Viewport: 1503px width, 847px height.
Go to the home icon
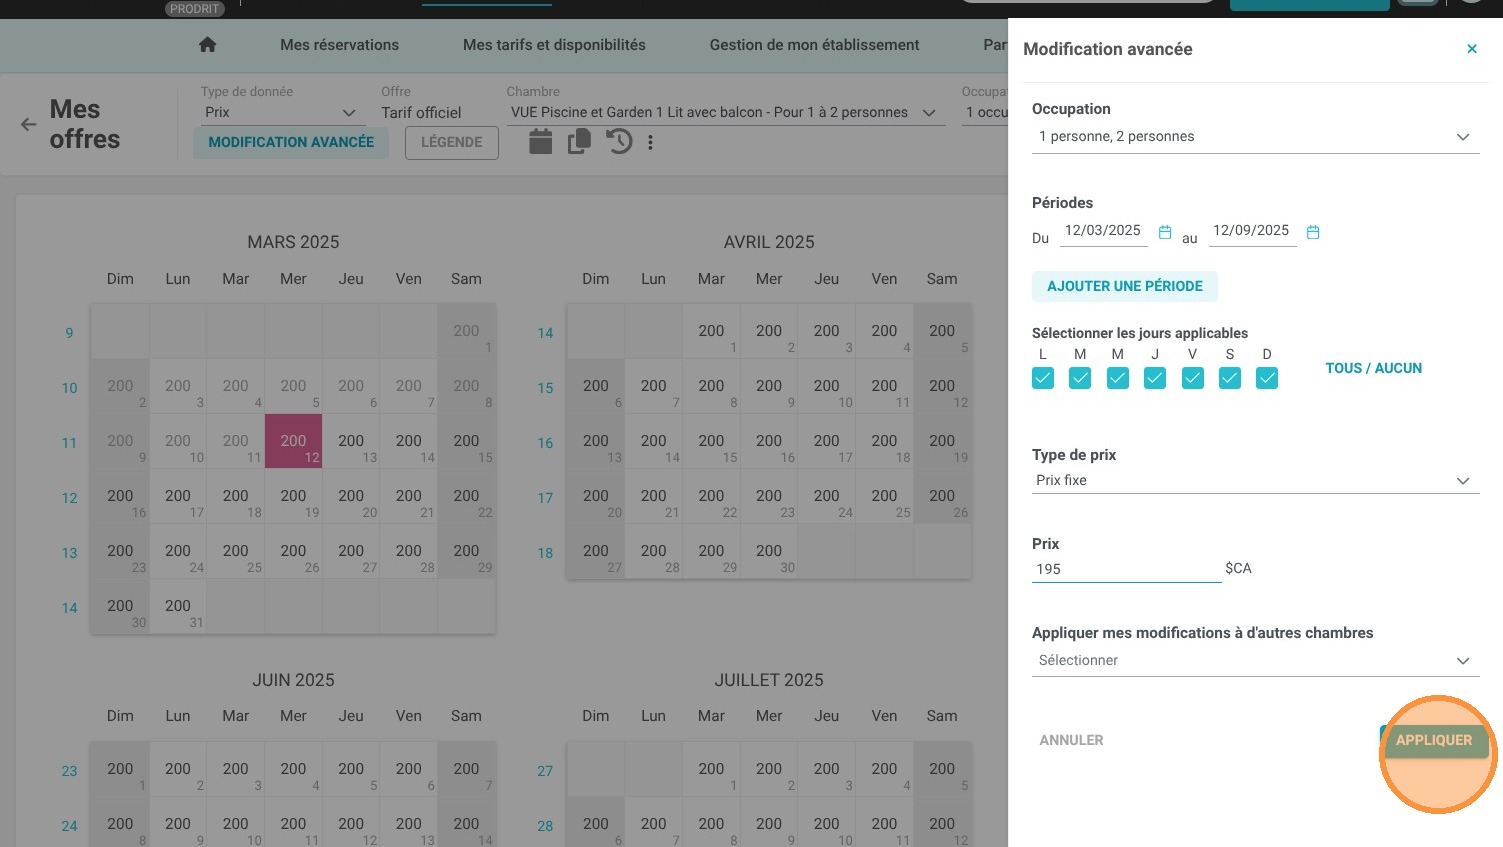point(207,45)
